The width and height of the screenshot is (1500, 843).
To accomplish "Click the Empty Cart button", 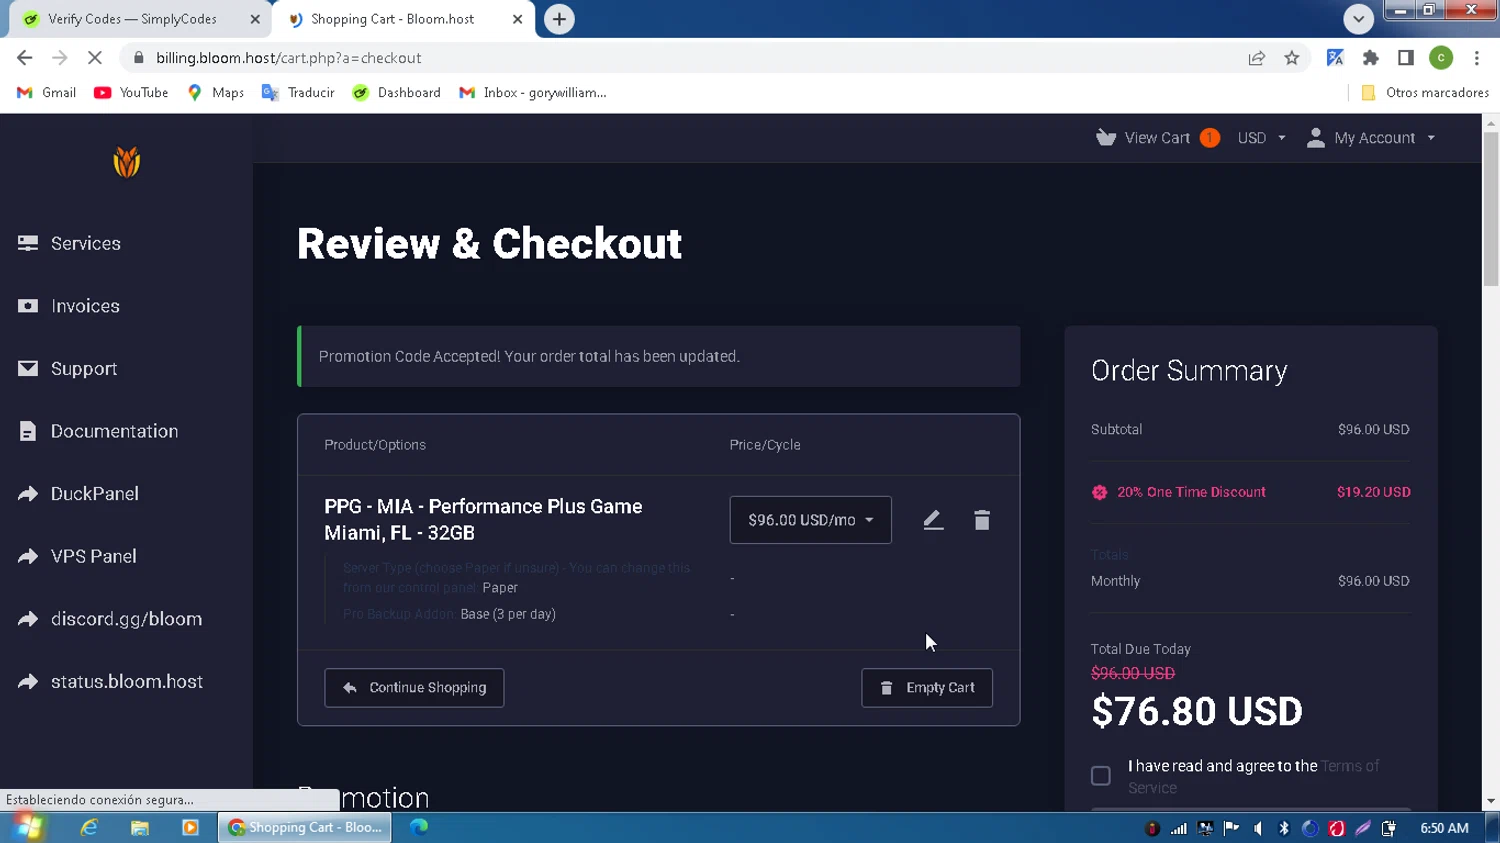I will click(927, 688).
